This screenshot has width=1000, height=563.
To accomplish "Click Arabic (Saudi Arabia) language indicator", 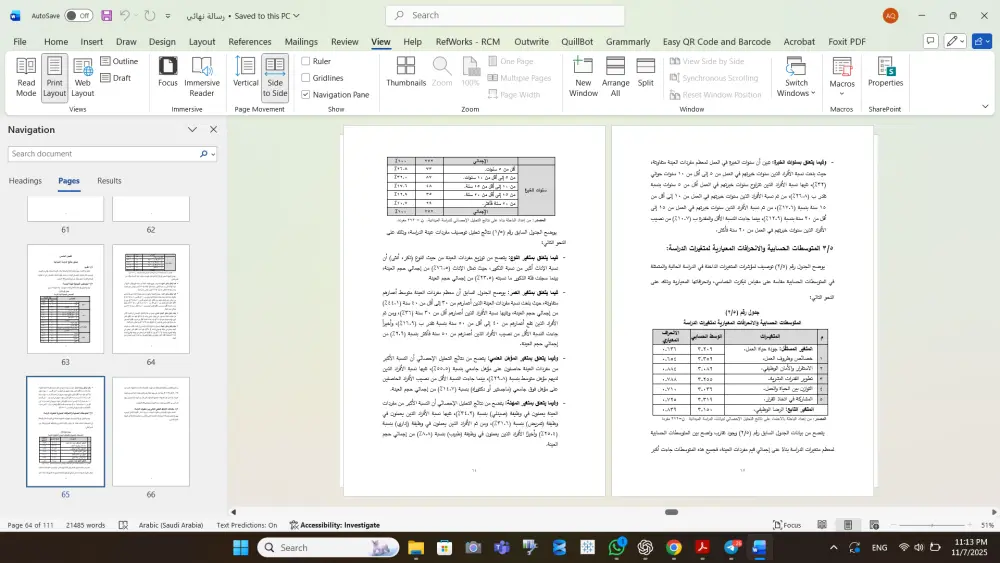I will pyautogui.click(x=171, y=525).
